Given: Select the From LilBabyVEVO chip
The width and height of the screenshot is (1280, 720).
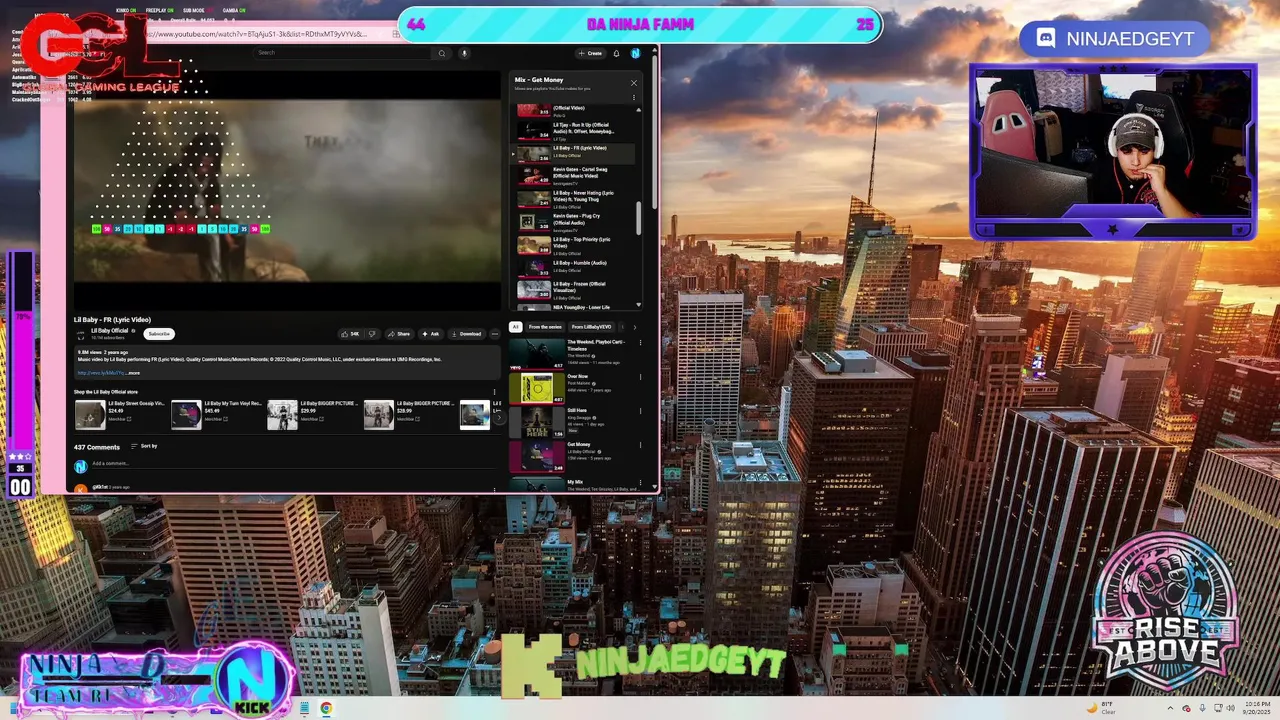Looking at the screenshot, I should coord(591,327).
